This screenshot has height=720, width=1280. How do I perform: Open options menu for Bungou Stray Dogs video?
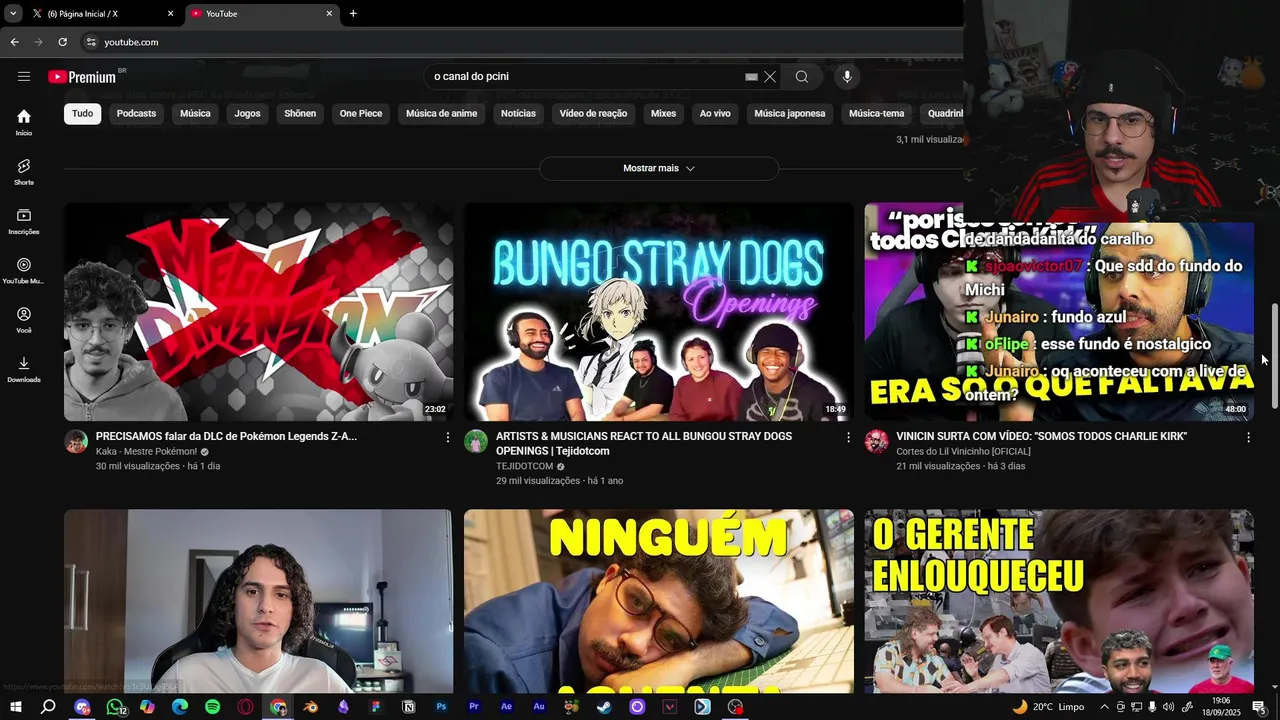point(848,437)
